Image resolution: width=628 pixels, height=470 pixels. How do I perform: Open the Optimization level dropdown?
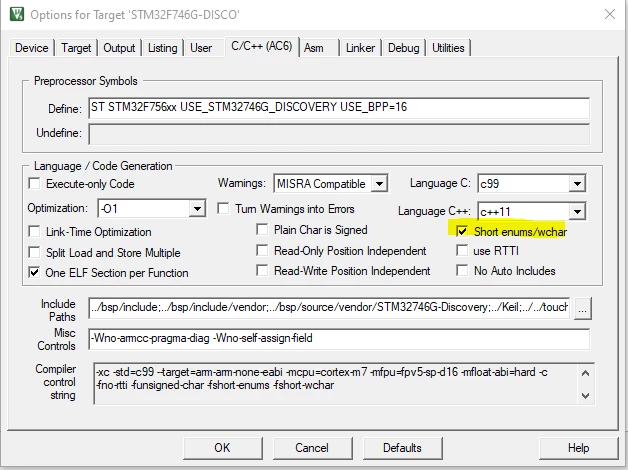(197, 209)
